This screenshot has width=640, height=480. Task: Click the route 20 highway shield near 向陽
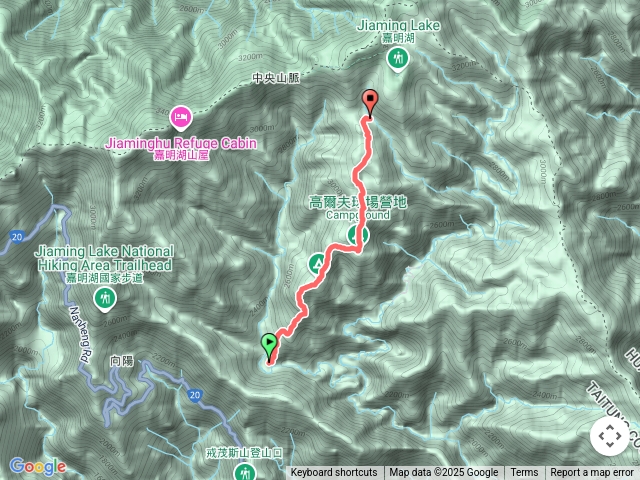pos(195,395)
